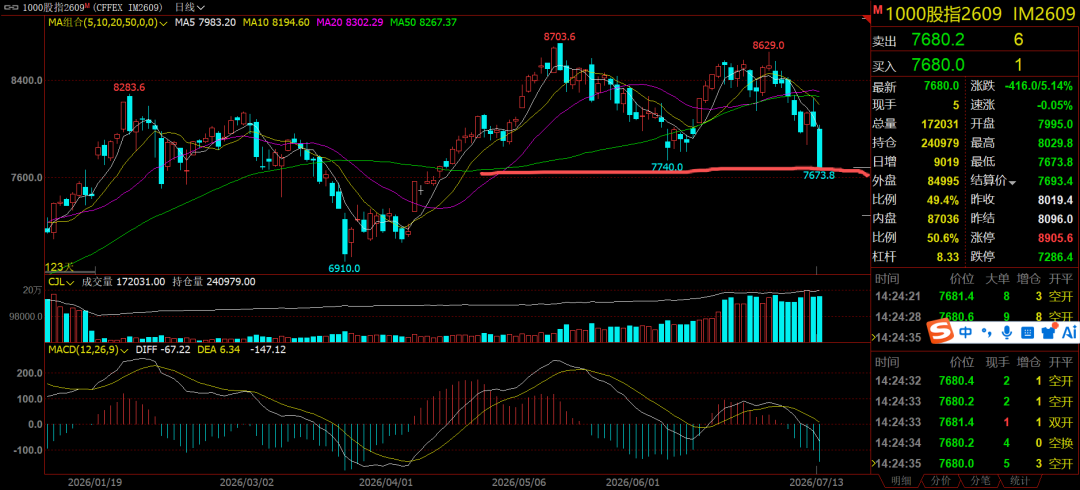The image size is (1080, 490).
Task: Click the MA5 7983.20 value
Action: tap(205, 22)
